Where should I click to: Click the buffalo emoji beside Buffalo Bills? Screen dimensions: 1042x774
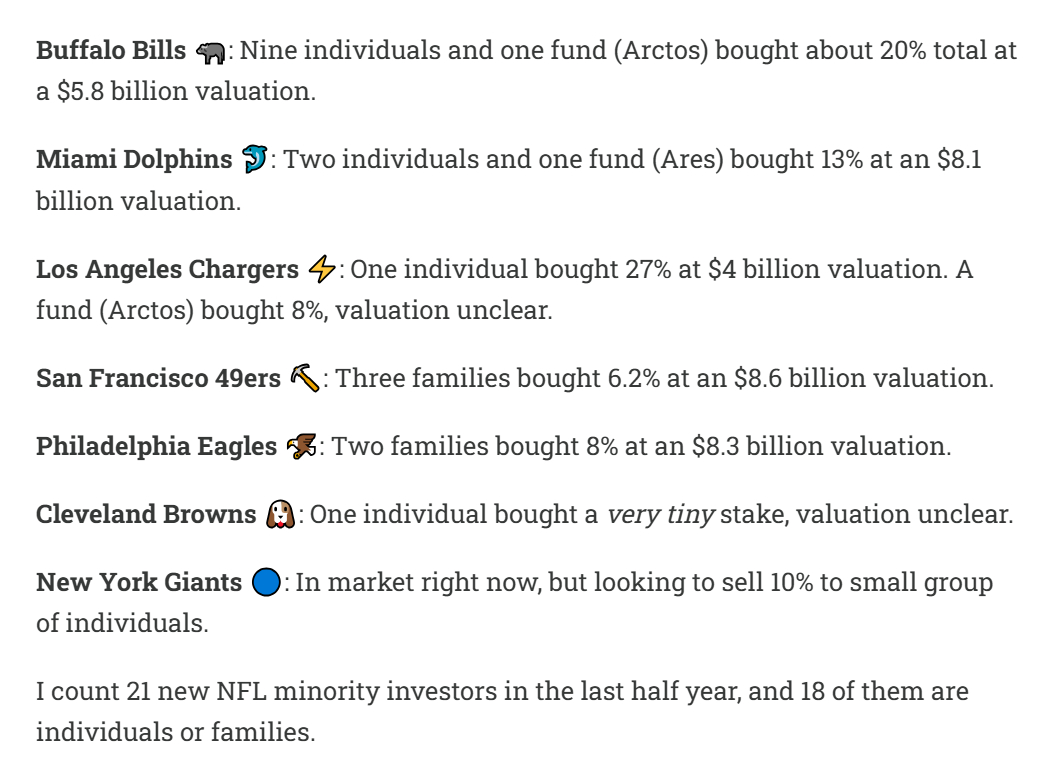[x=211, y=53]
